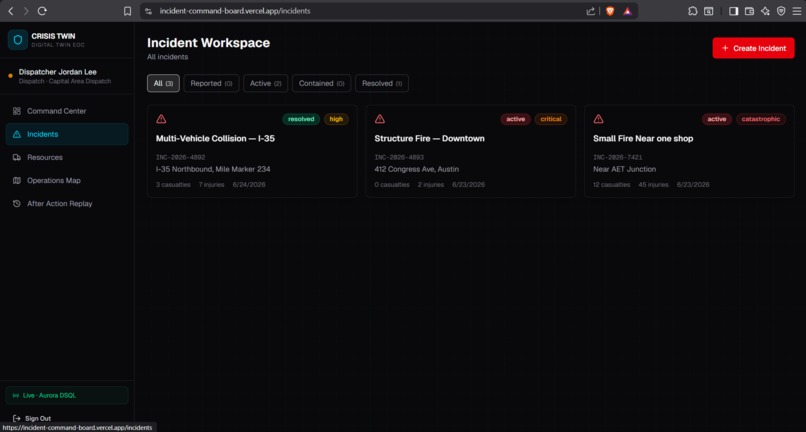Click the After Action Replay clock icon
The image size is (806, 432).
16,204
